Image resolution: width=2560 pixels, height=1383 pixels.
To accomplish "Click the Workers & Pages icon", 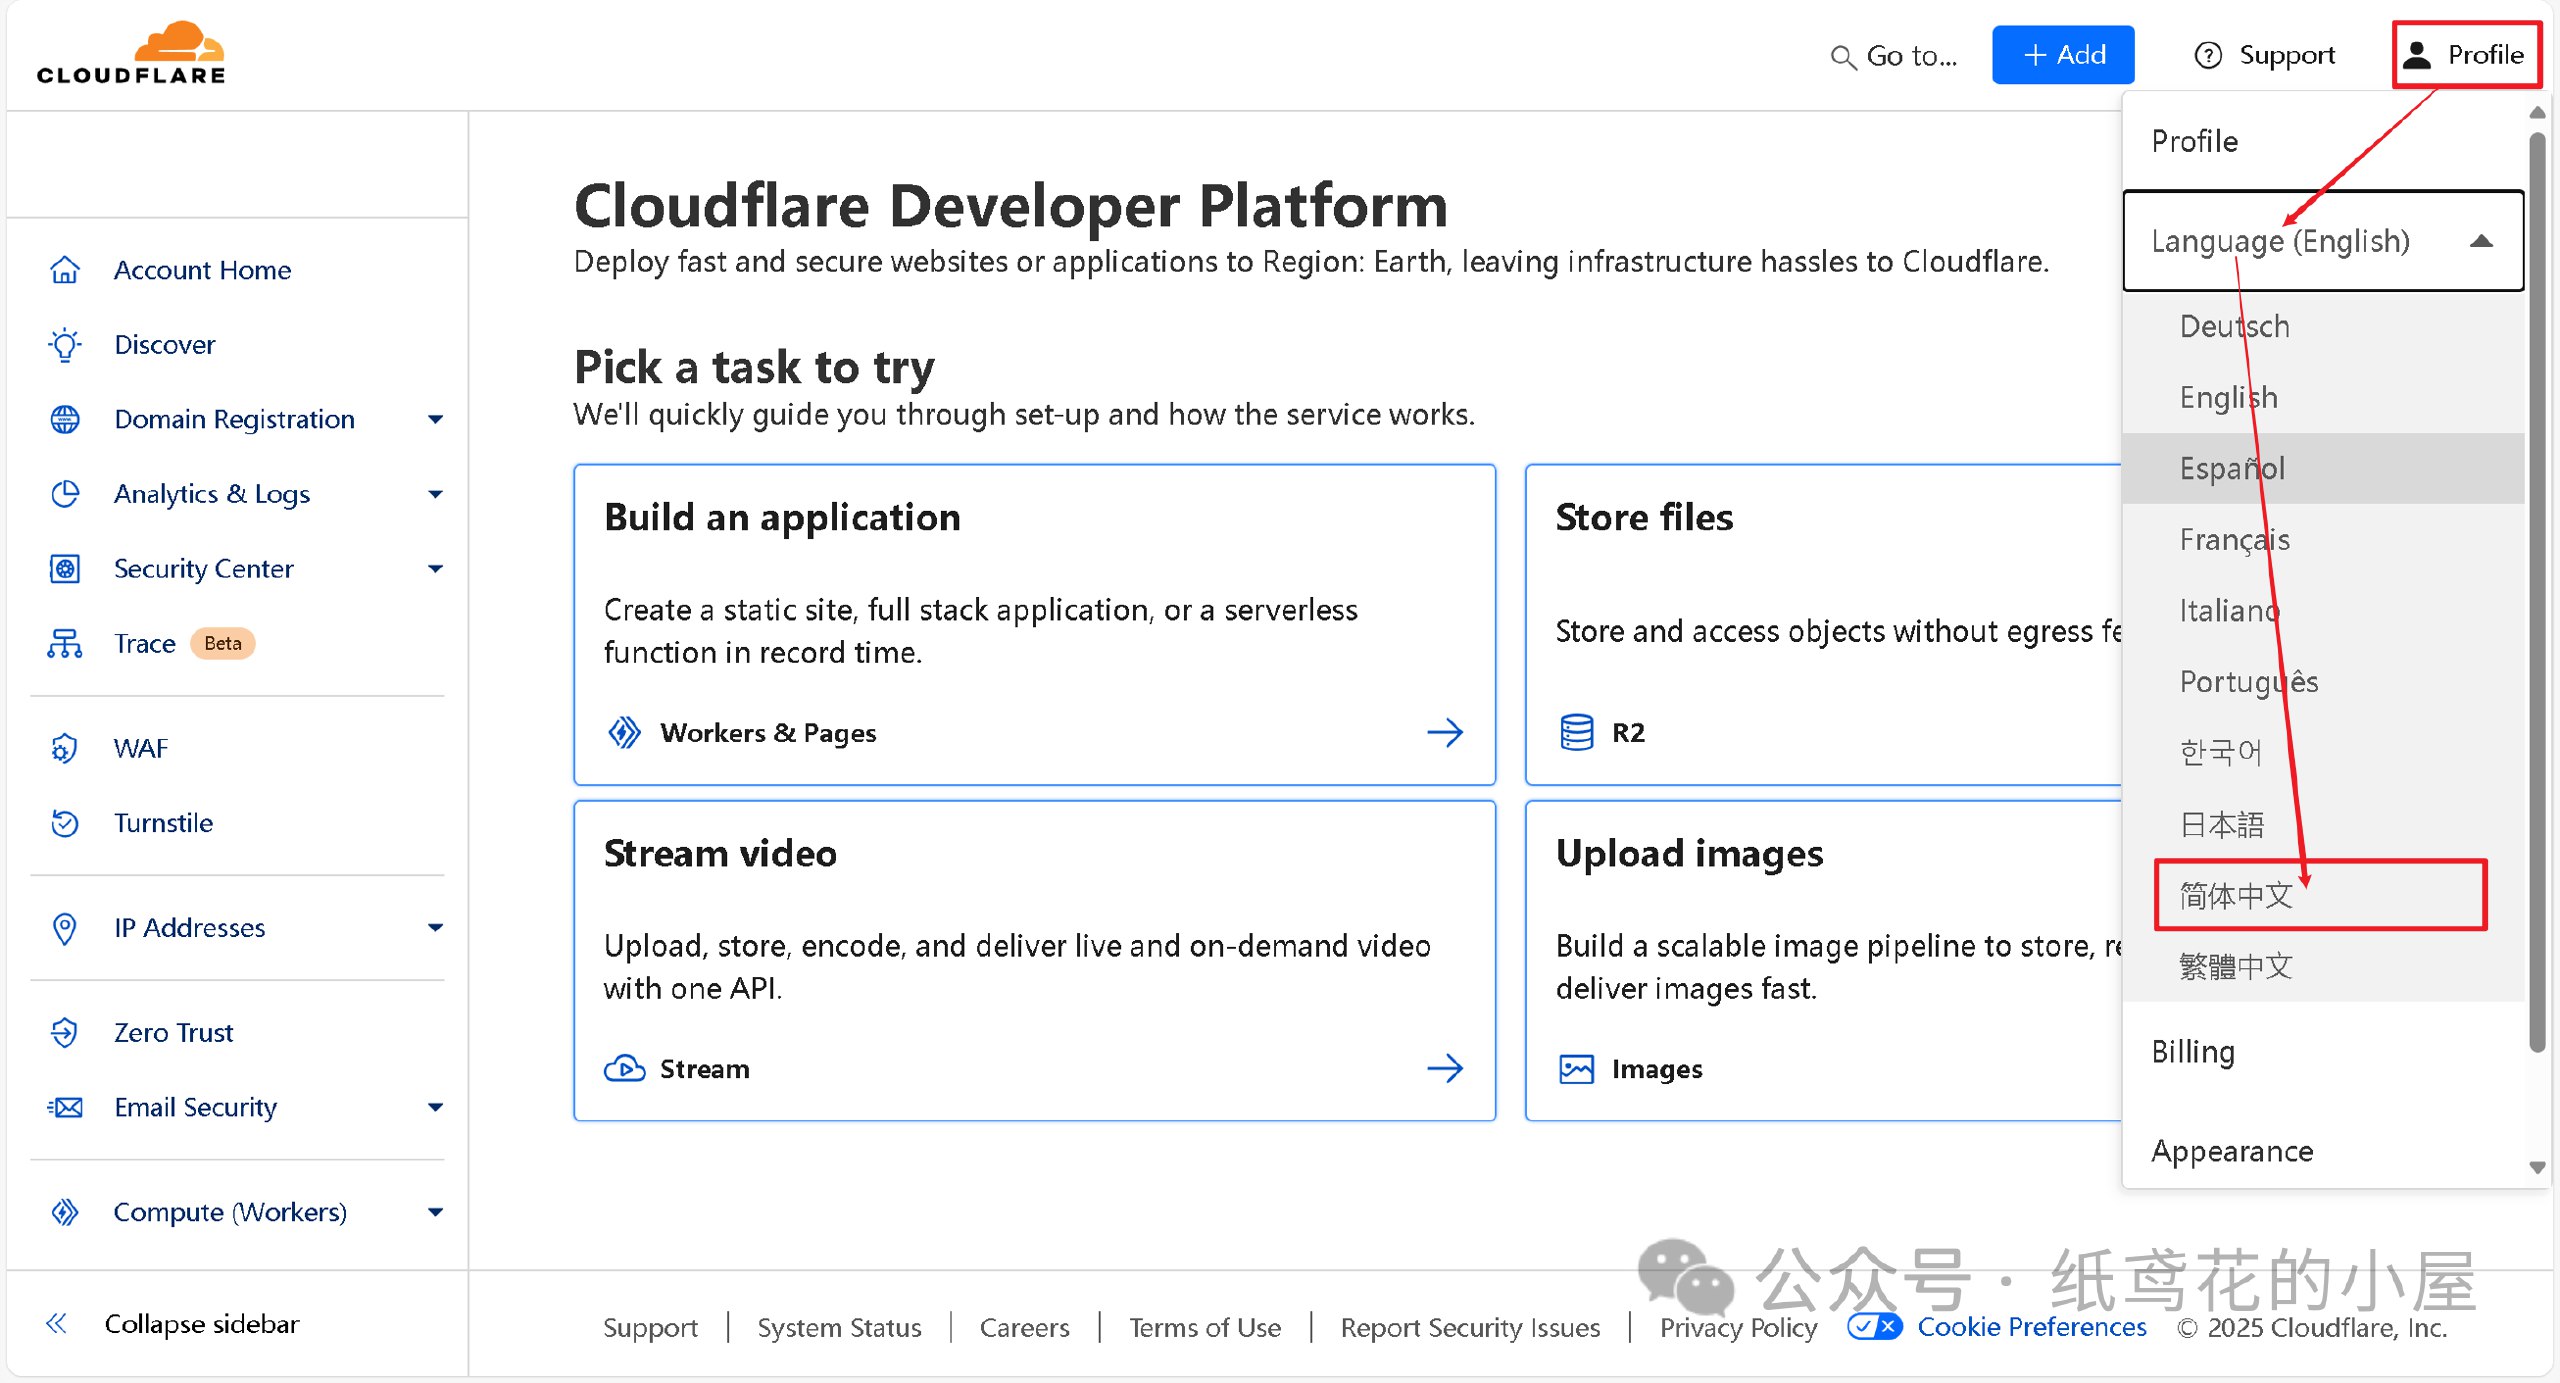I will point(625,733).
